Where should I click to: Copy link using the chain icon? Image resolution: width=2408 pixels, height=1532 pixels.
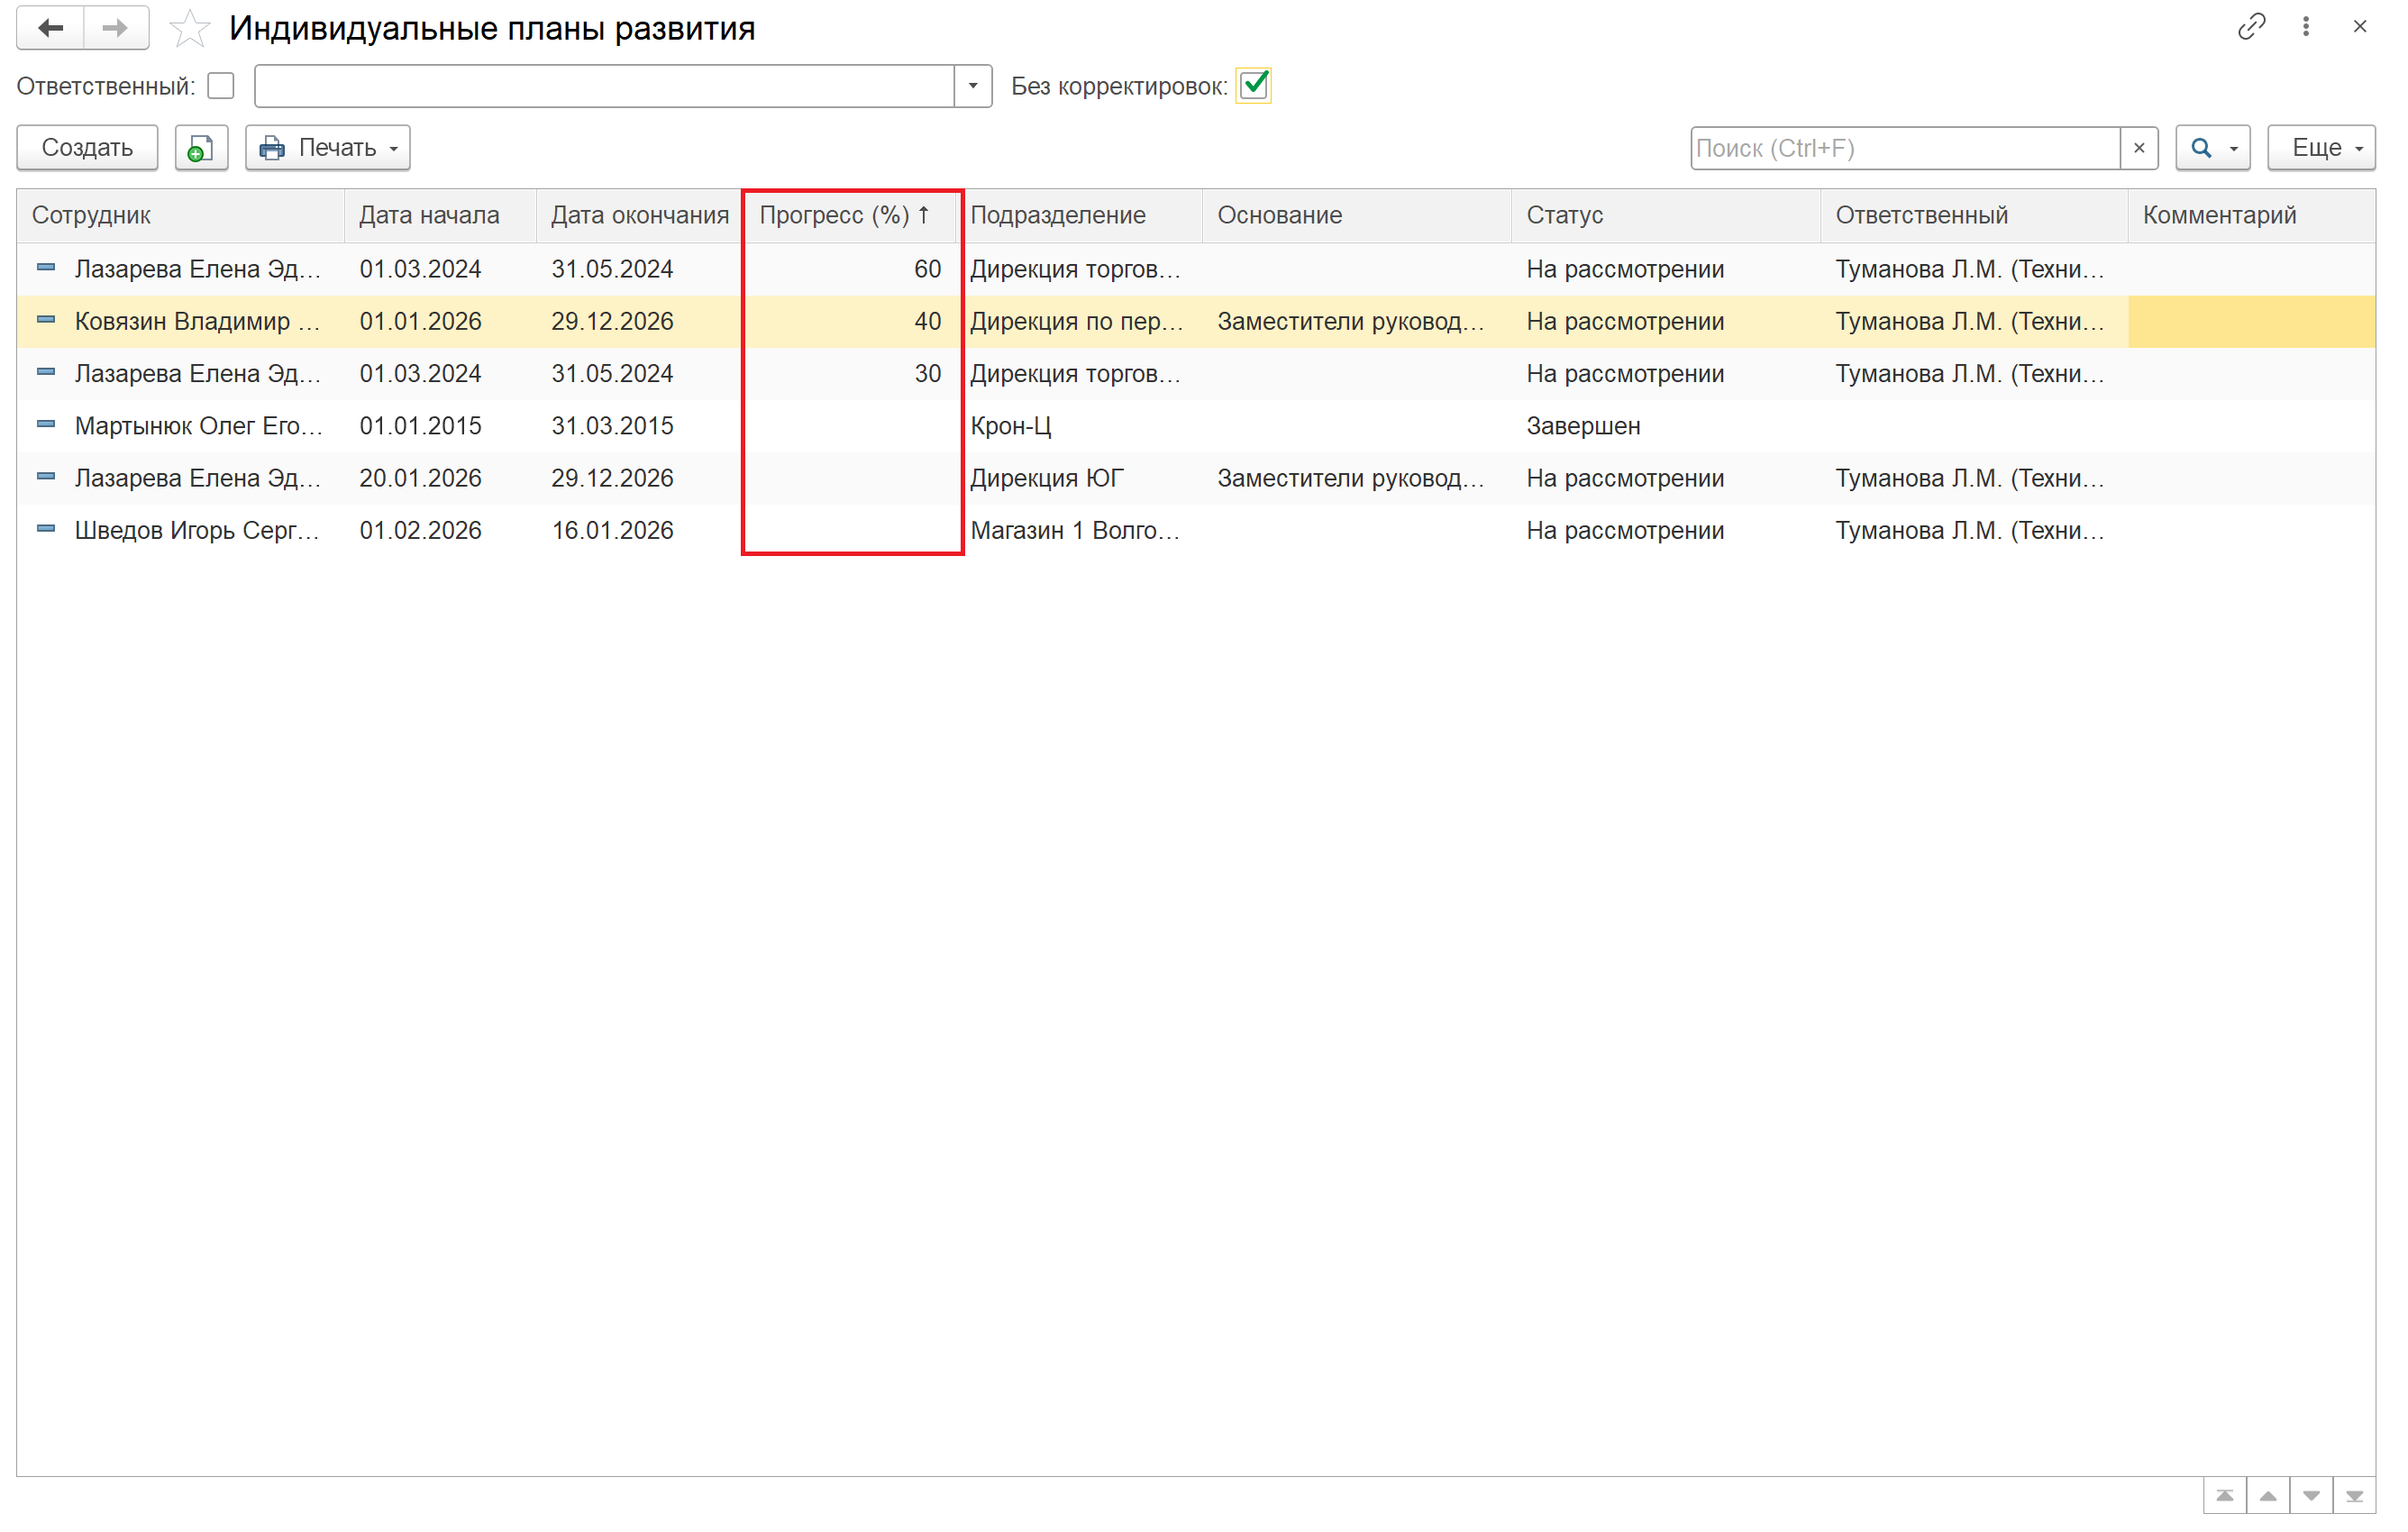[2250, 26]
